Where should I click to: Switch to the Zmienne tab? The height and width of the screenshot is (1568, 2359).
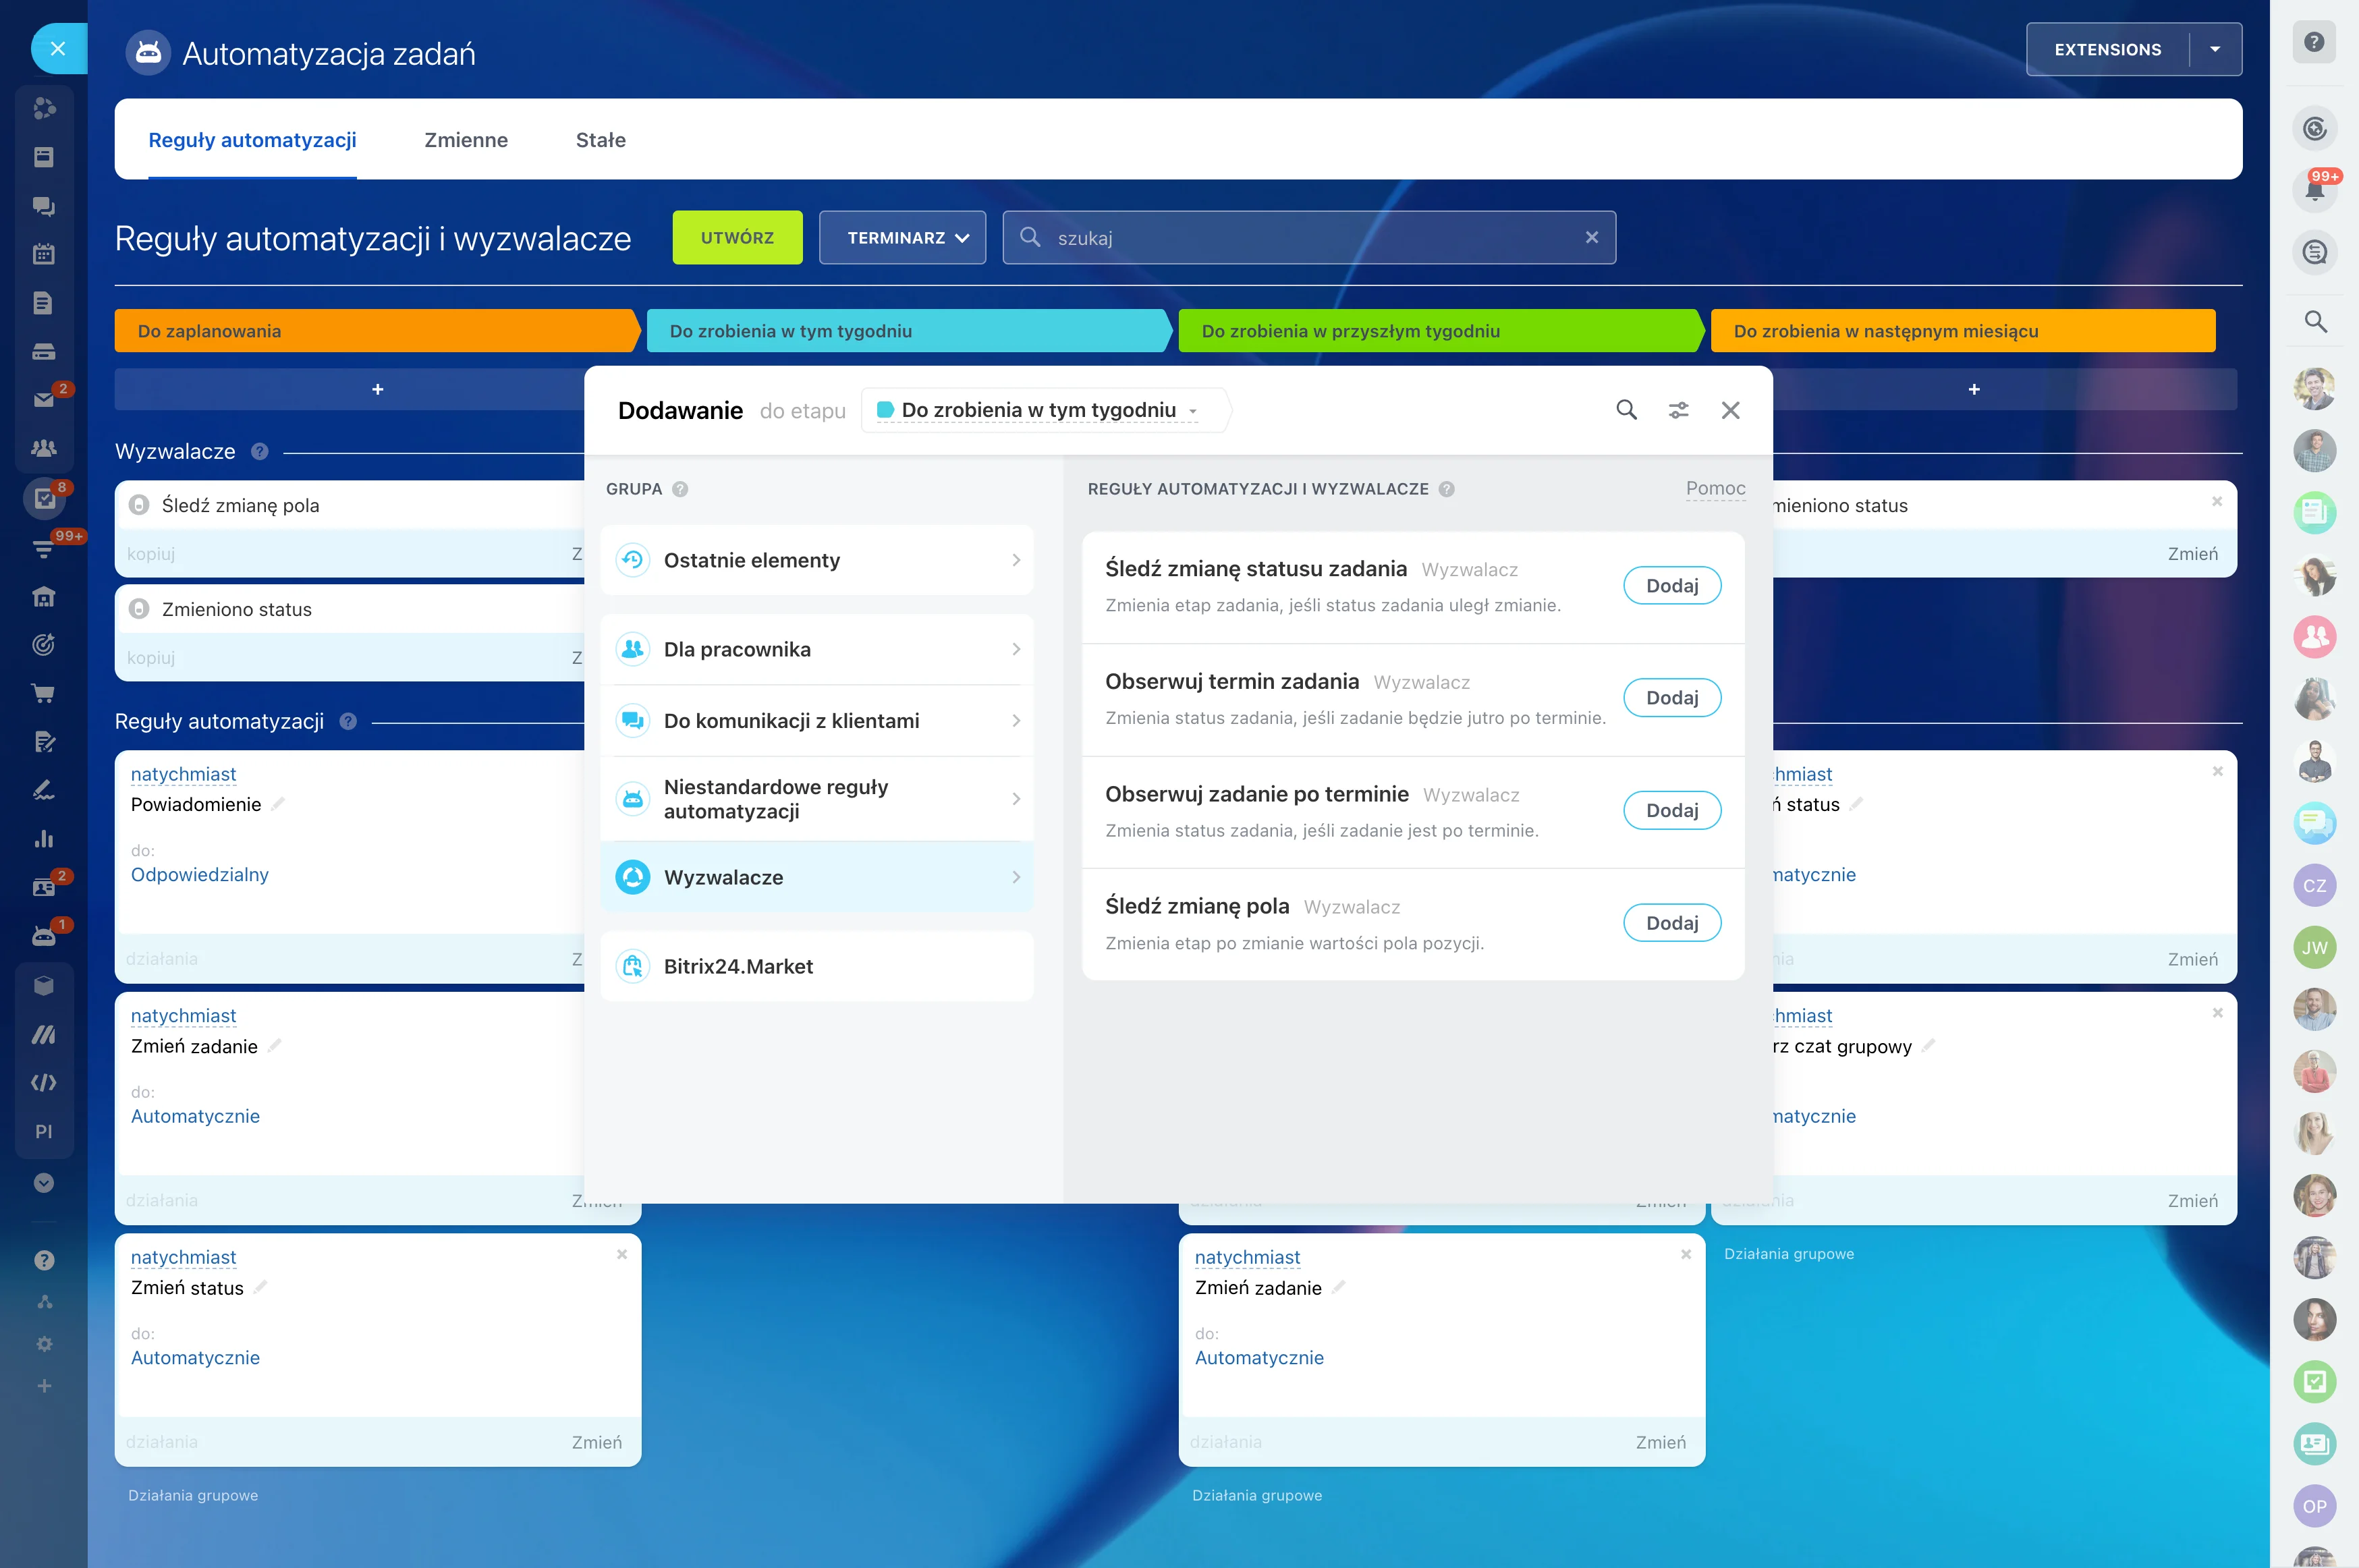(x=466, y=140)
